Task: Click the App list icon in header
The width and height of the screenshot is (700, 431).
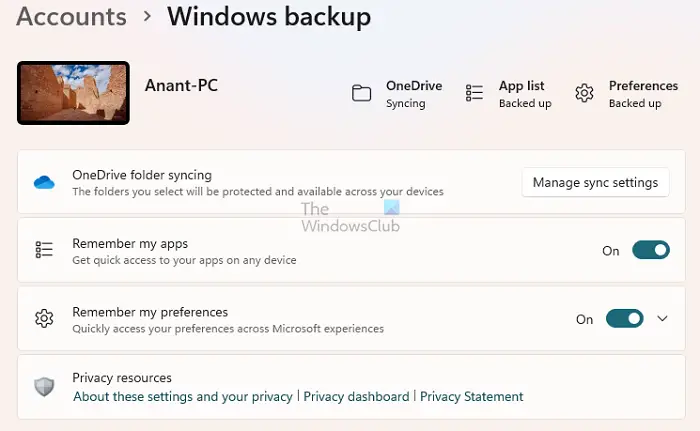Action: point(475,94)
